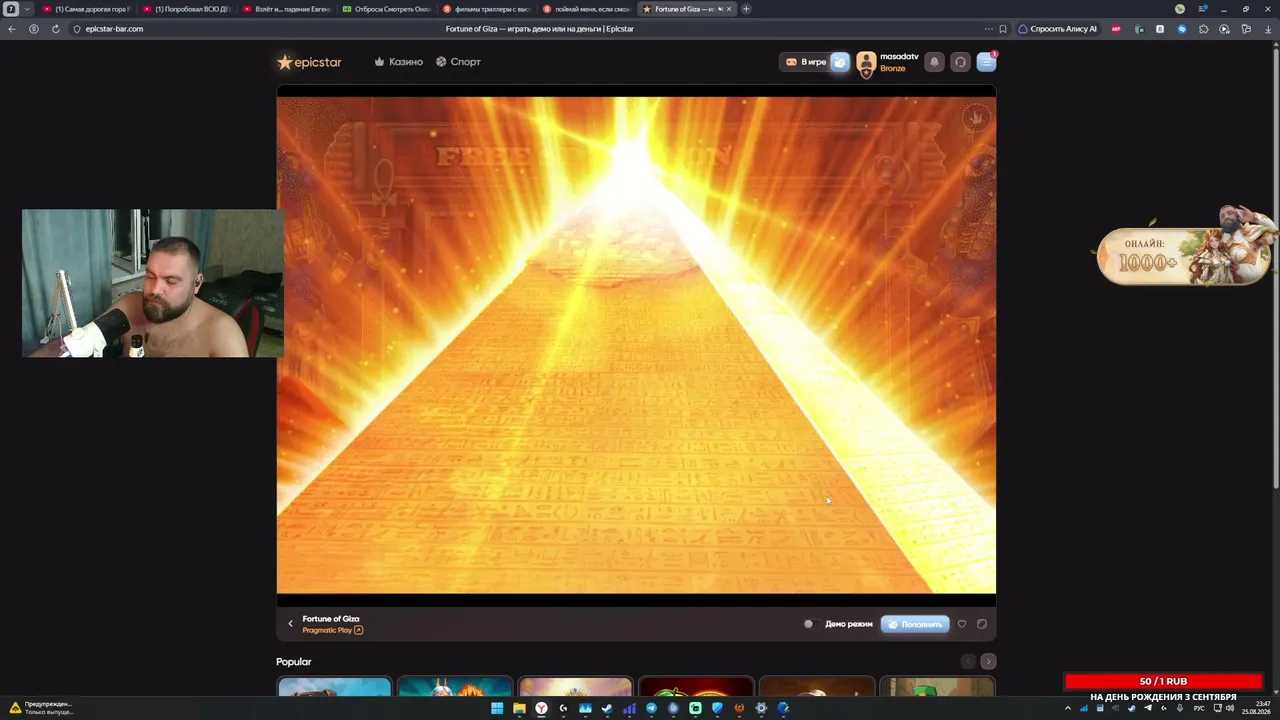This screenshot has height=720, width=1280.
Task: Open the notifications bell
Action: point(934,62)
